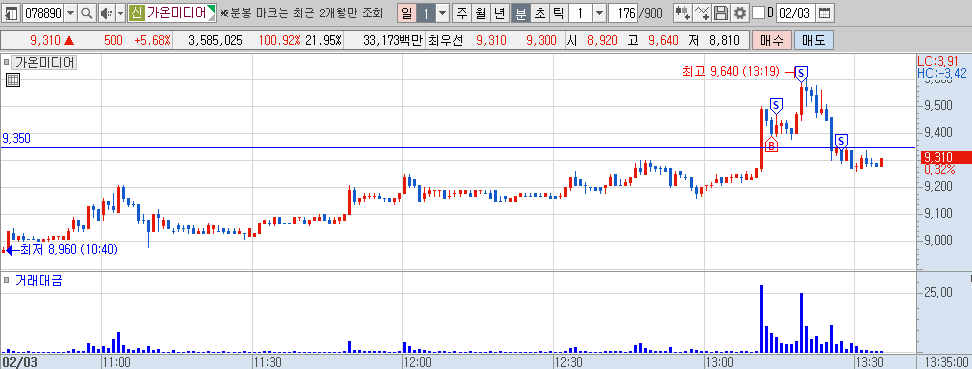Toggle the 거래대금 panel legend square

tap(6, 280)
